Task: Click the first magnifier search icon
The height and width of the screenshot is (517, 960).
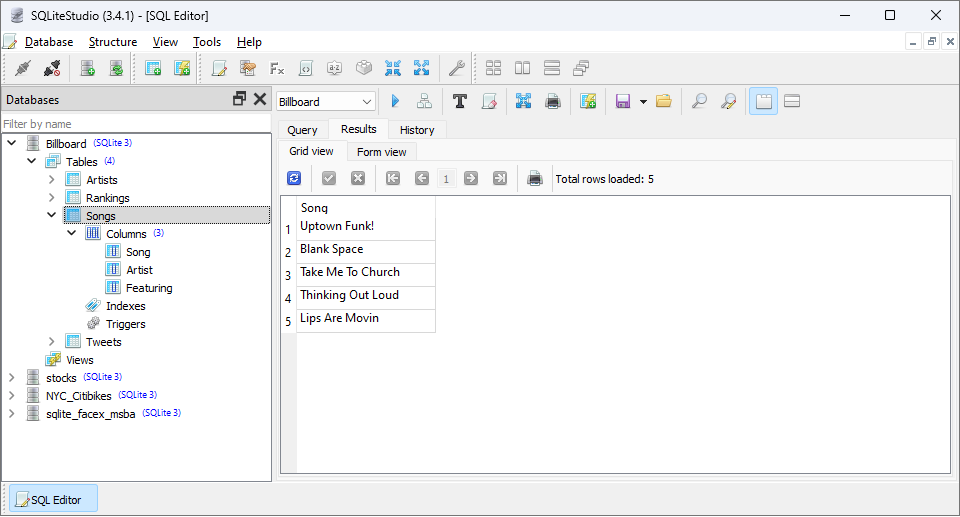Action: [699, 101]
